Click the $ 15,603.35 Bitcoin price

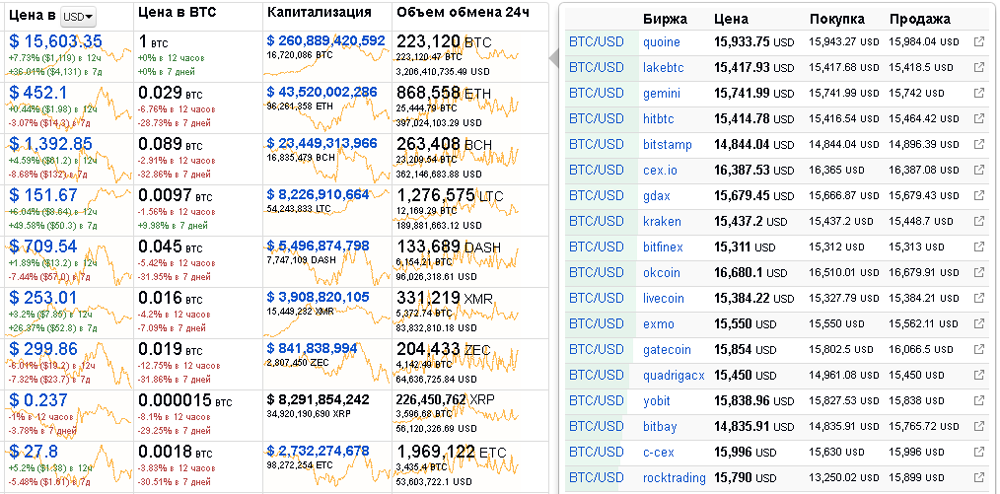click(x=56, y=41)
